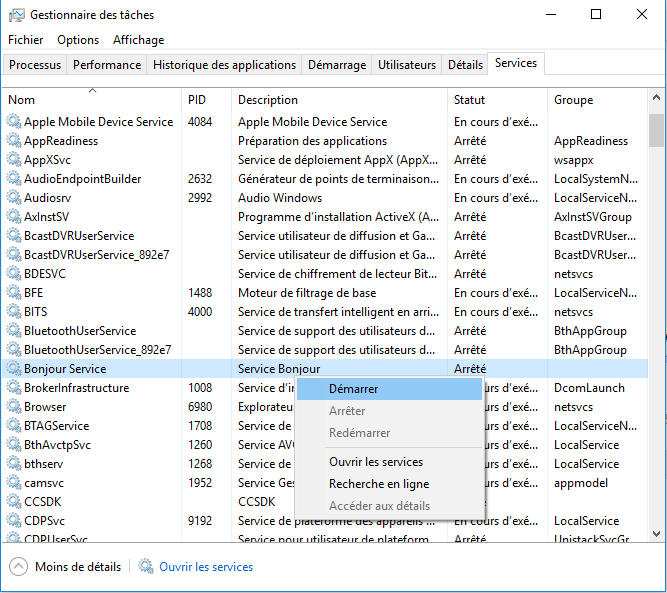Click the gear icon beside AppReadiness

pos(14,141)
